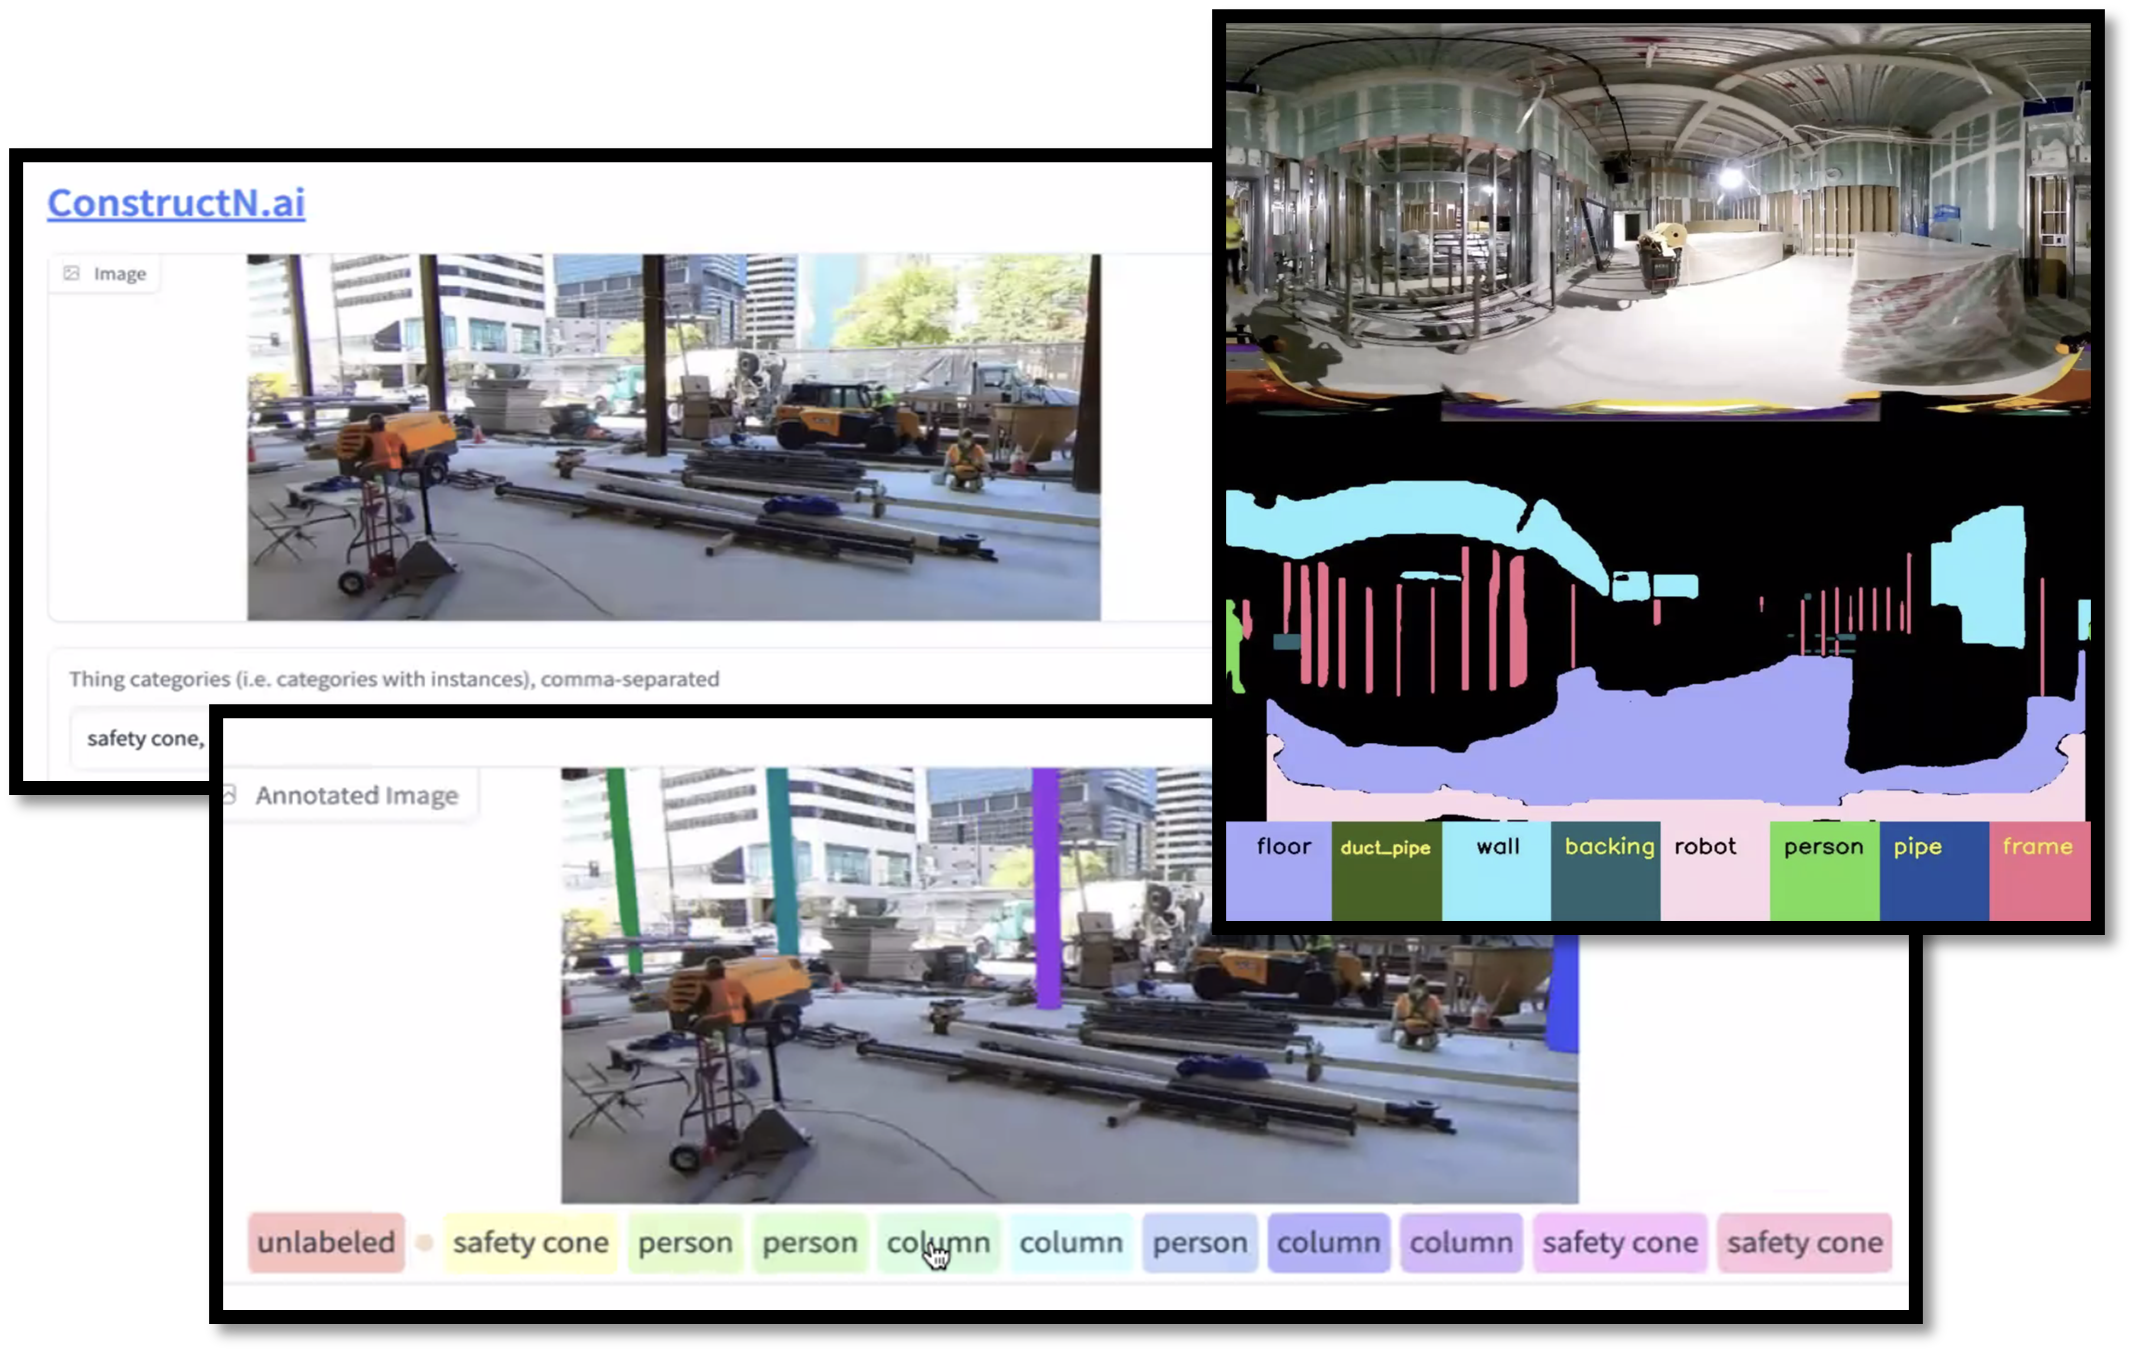Click the robot color swatch
Image resolution: width=2133 pixels, height=1352 pixels.
pyautogui.click(x=1714, y=871)
